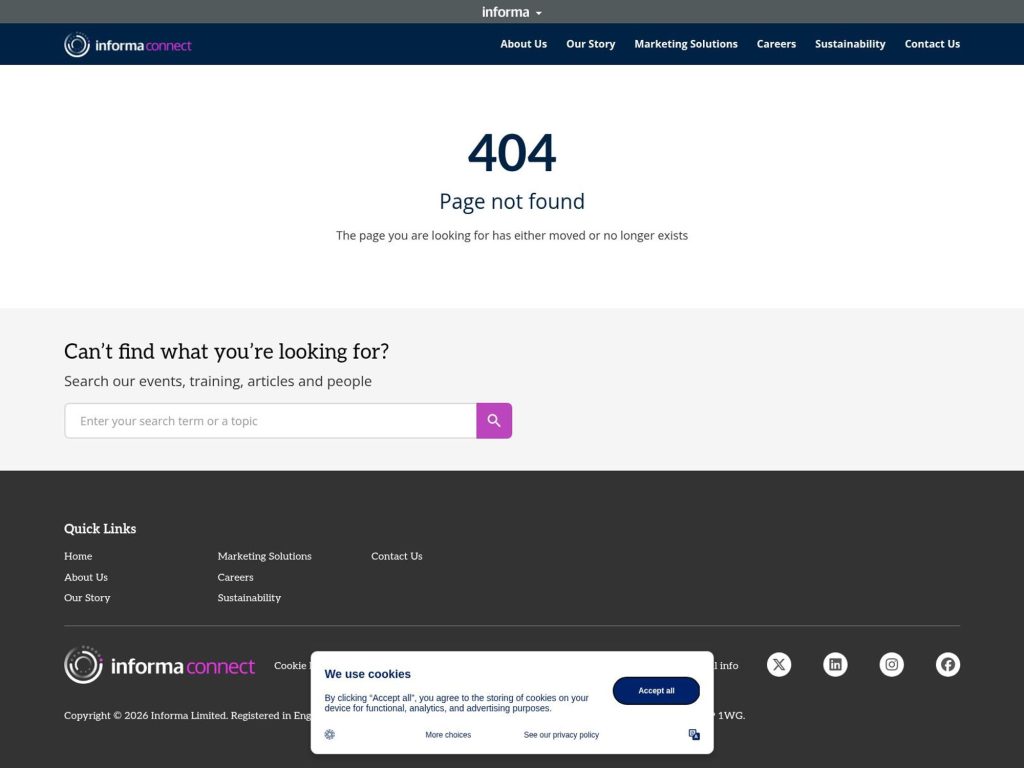The height and width of the screenshot is (768, 1024).
Task: Click the informa connect logo in the header
Action: [x=127, y=44]
